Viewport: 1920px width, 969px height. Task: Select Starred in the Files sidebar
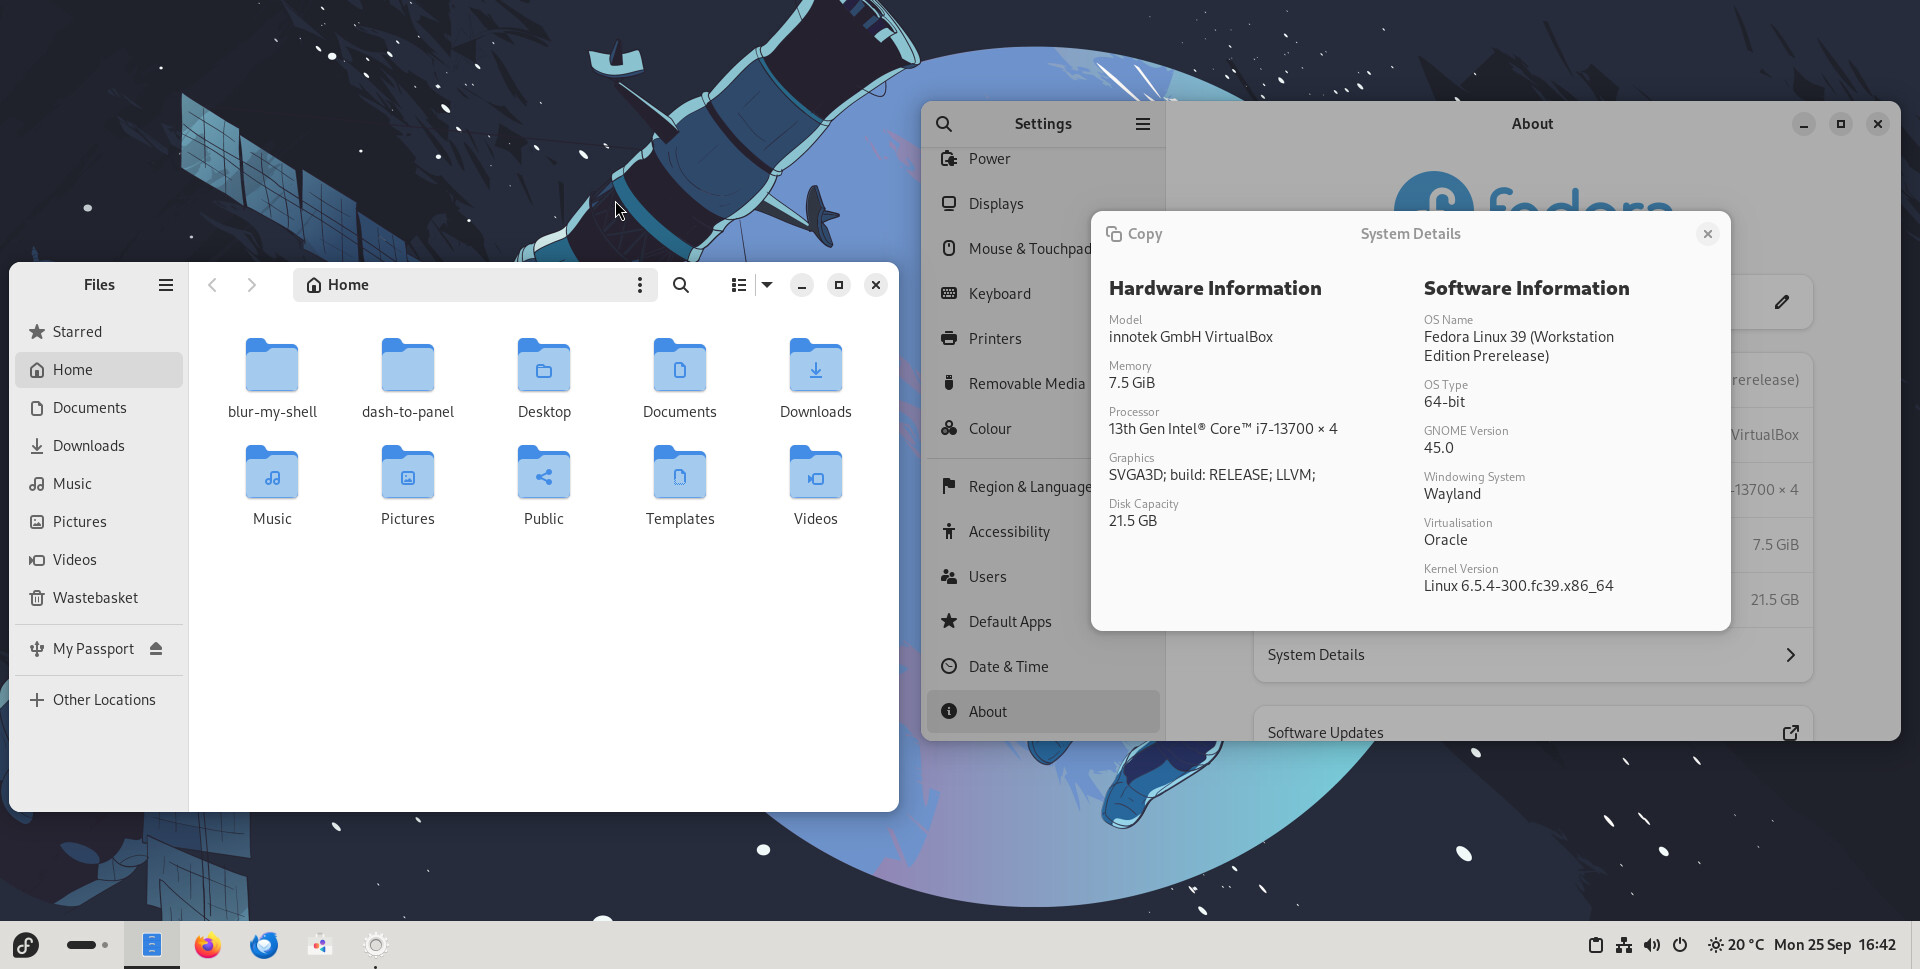99,332
